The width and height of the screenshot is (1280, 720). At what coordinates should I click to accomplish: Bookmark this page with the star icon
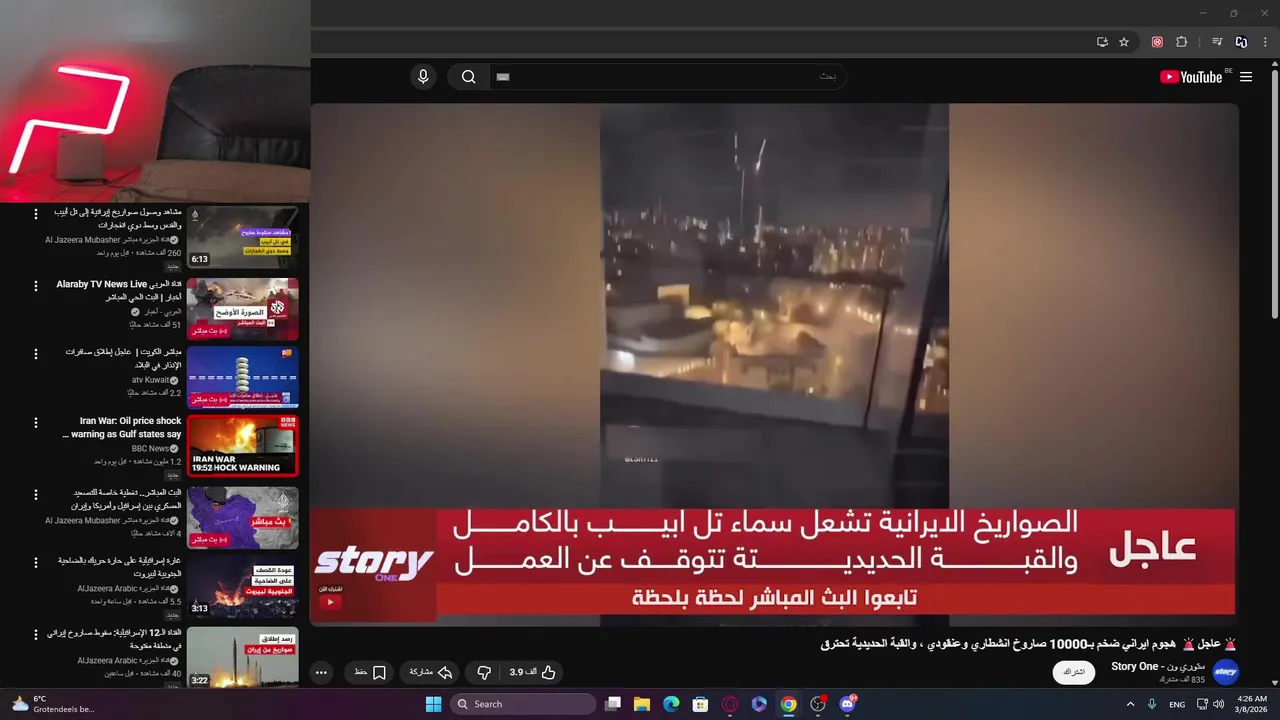[x=1124, y=42]
